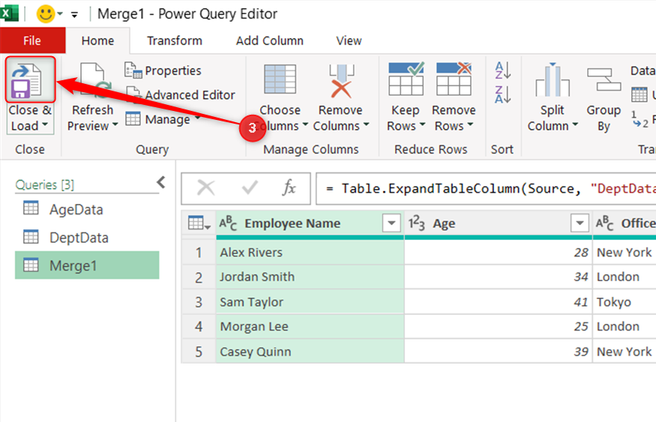Select cell Casey Quinn
Image resolution: width=656 pixels, height=422 pixels.
tap(310, 351)
